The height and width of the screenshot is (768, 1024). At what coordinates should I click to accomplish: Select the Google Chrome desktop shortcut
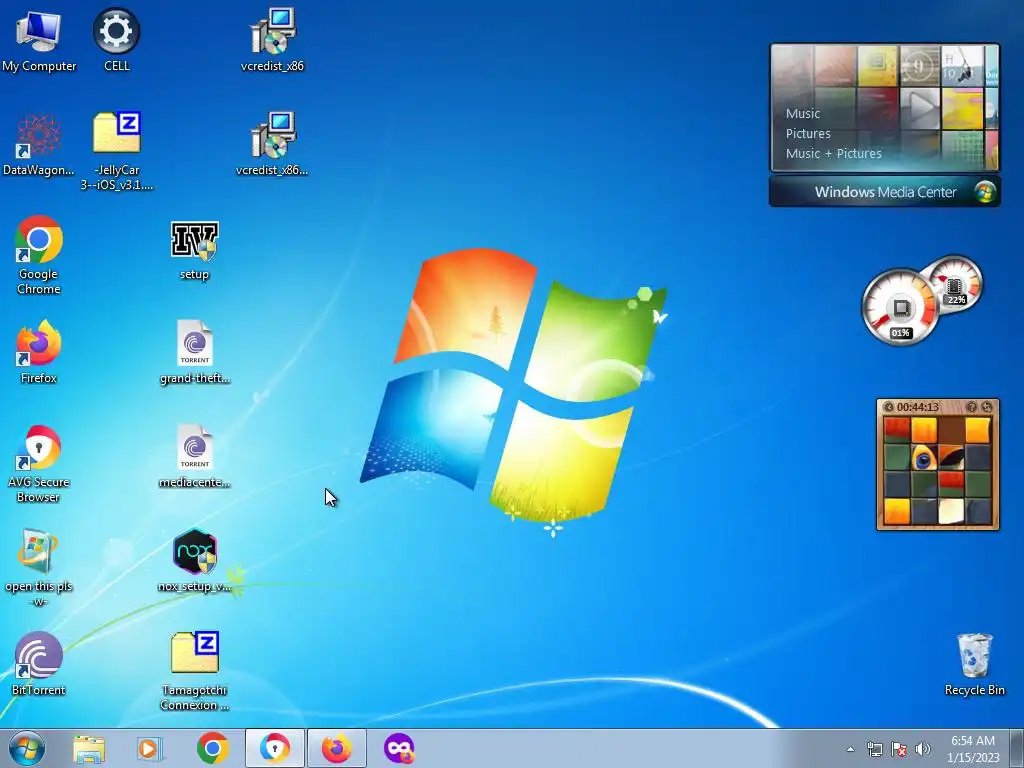[x=39, y=256]
